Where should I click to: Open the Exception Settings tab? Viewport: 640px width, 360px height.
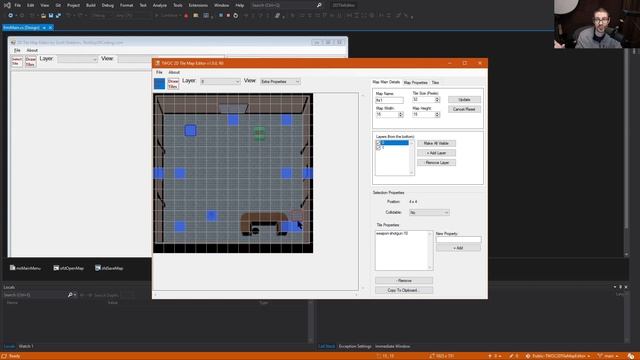[355, 346]
